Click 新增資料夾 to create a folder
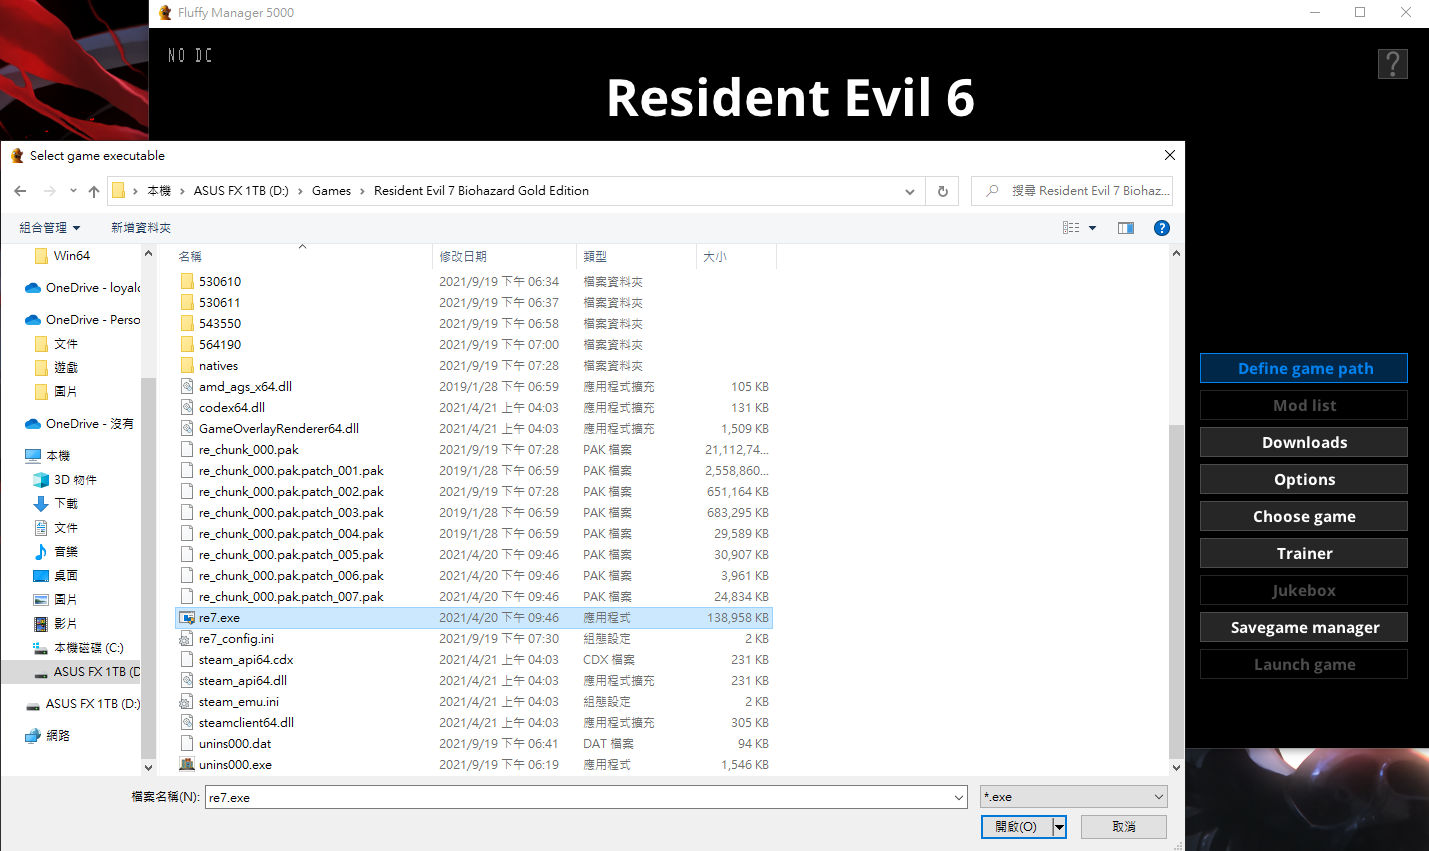Viewport: 1429px width, 851px height. tap(141, 228)
